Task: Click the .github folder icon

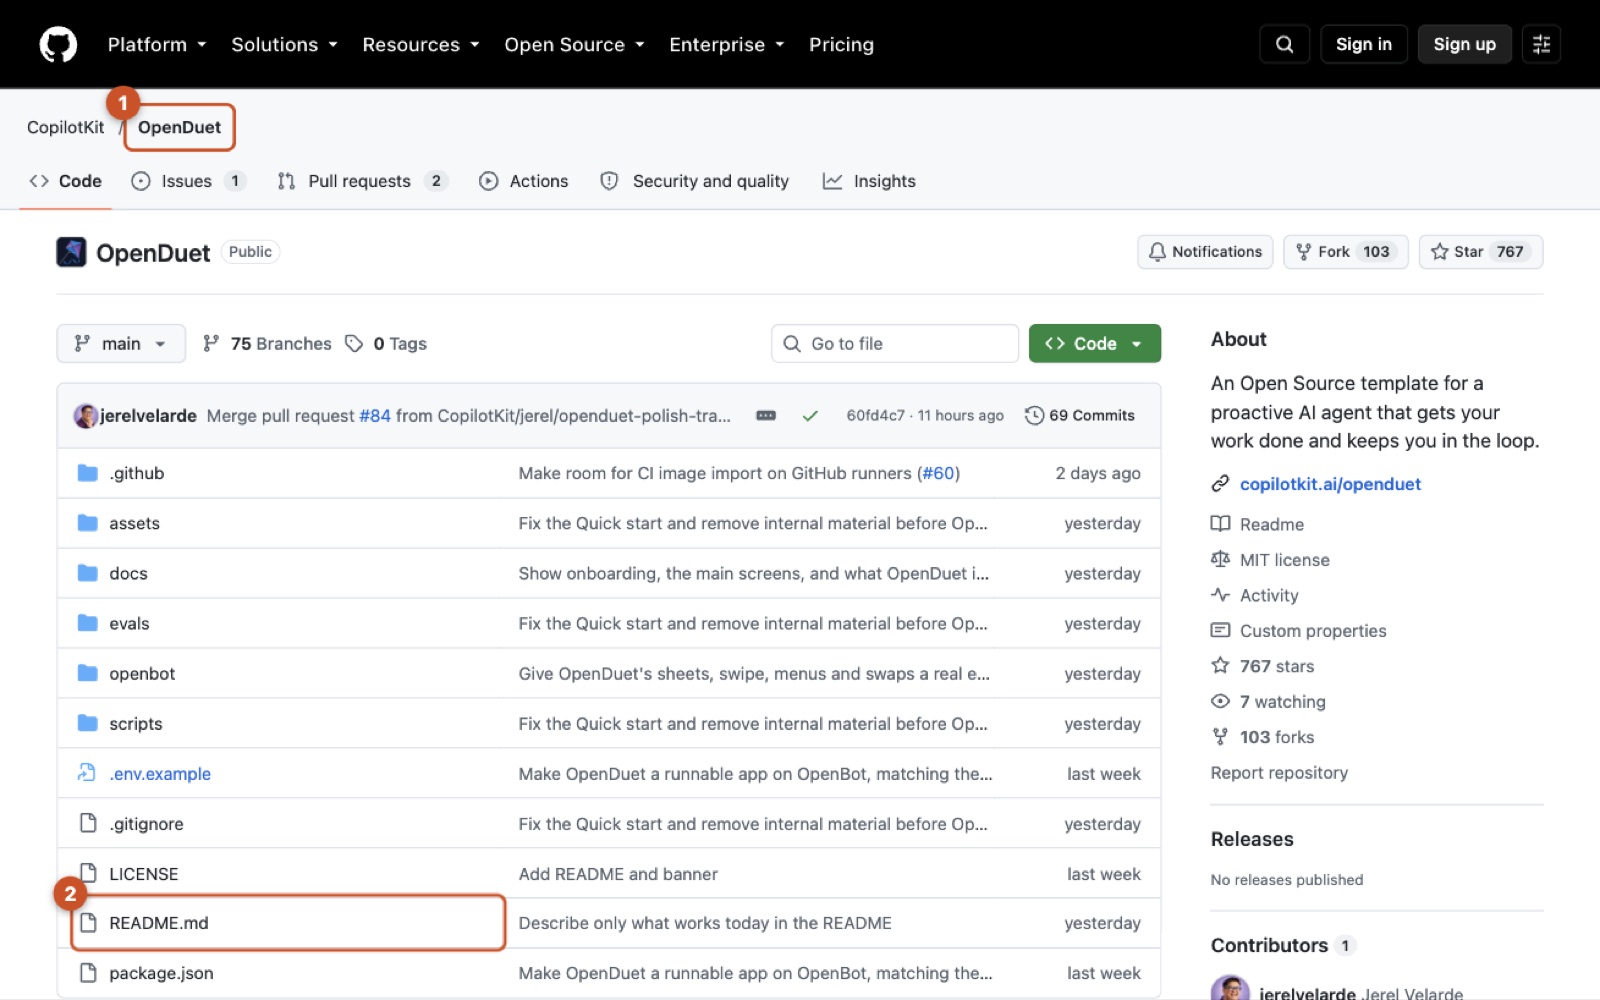Action: pos(88,473)
